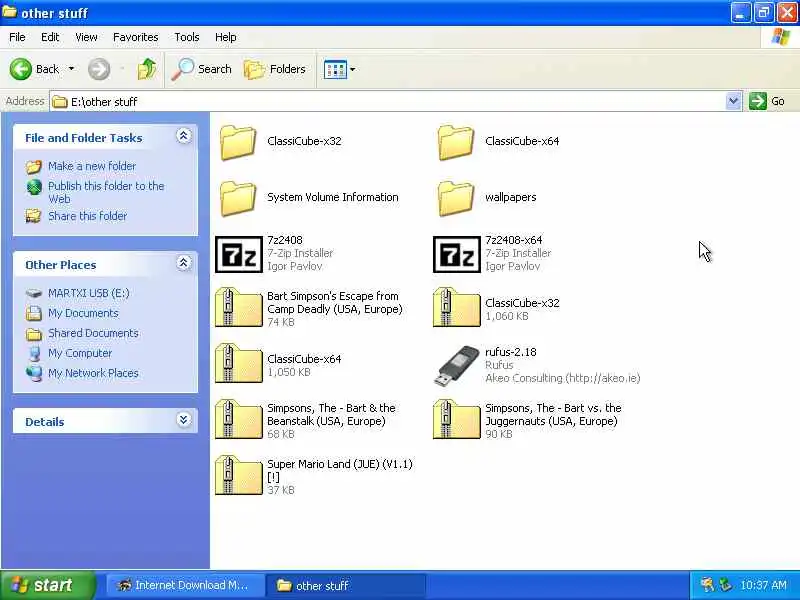Open the Edit menu
800x600 pixels.
[x=50, y=37]
